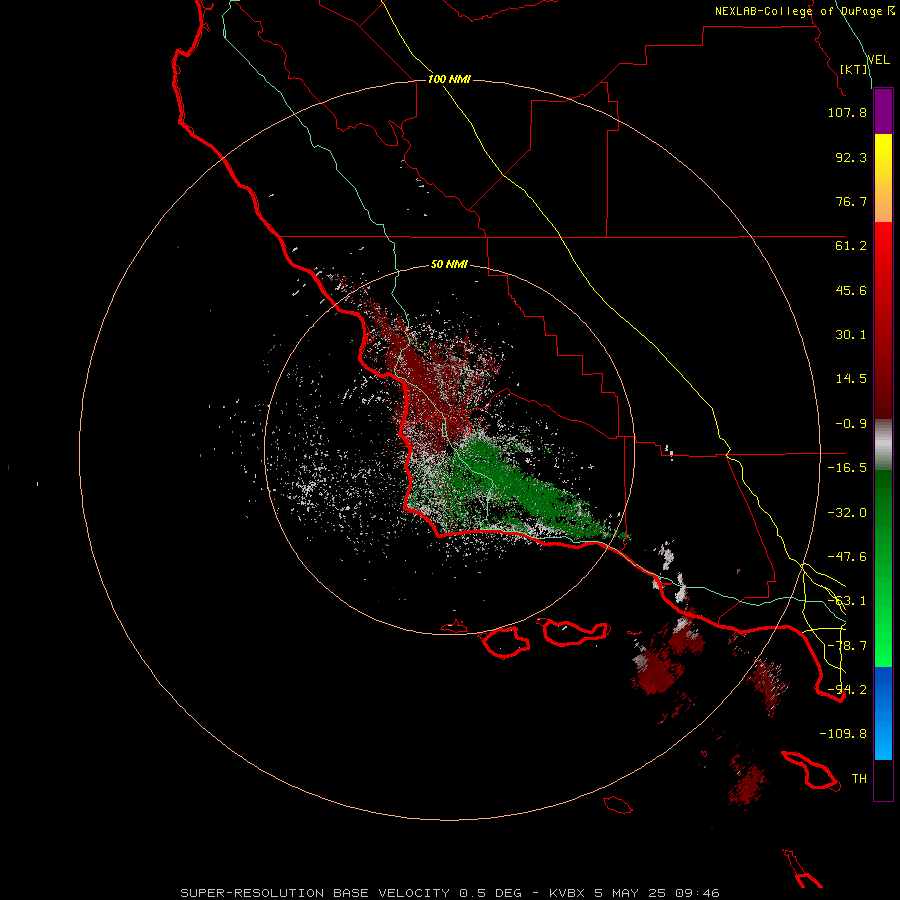This screenshot has height=900, width=900.
Task: Click the green segment of the color bar
Action: pos(883,568)
